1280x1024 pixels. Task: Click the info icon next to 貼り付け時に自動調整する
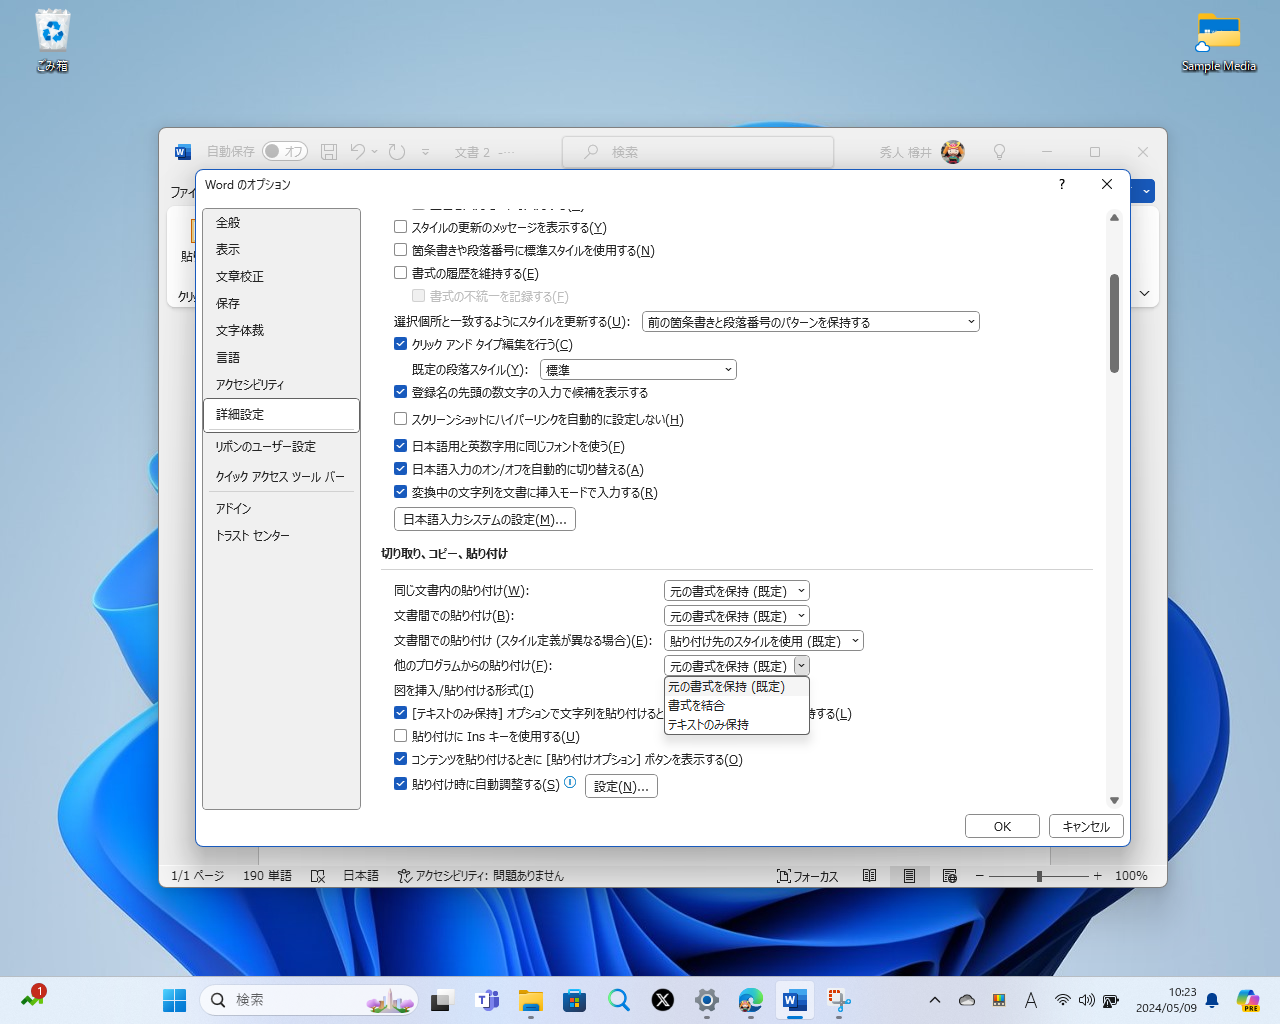pyautogui.click(x=570, y=783)
